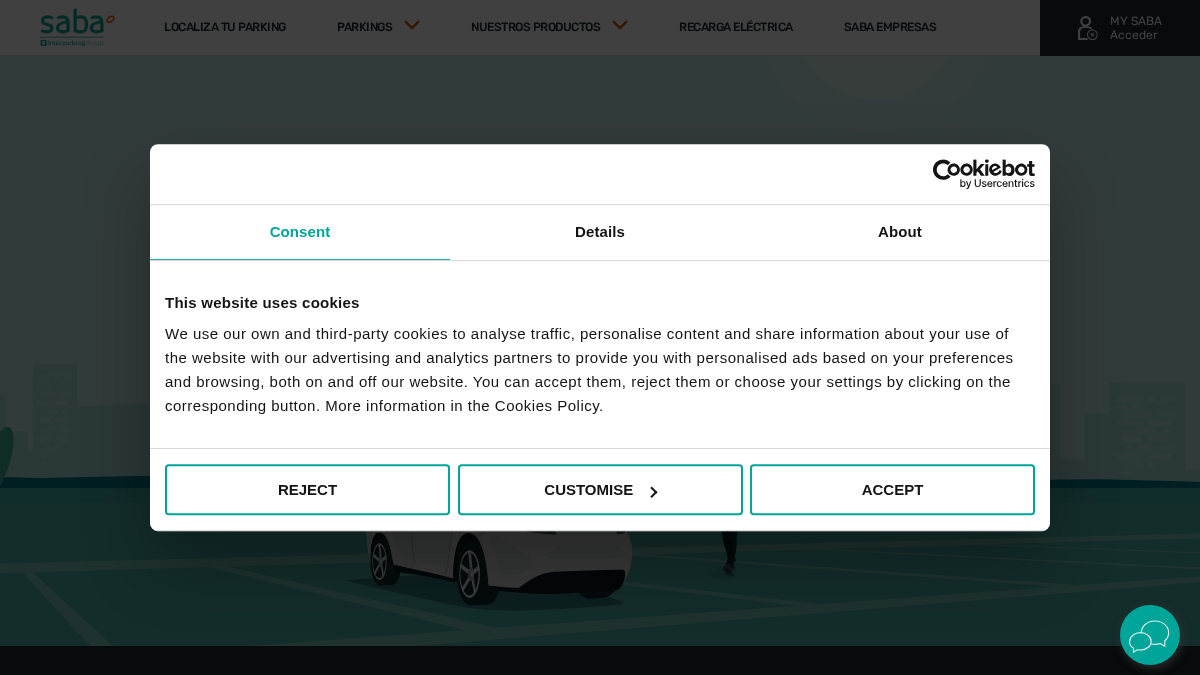
Task: Expand the Parkings menu chevron
Action: pos(412,25)
